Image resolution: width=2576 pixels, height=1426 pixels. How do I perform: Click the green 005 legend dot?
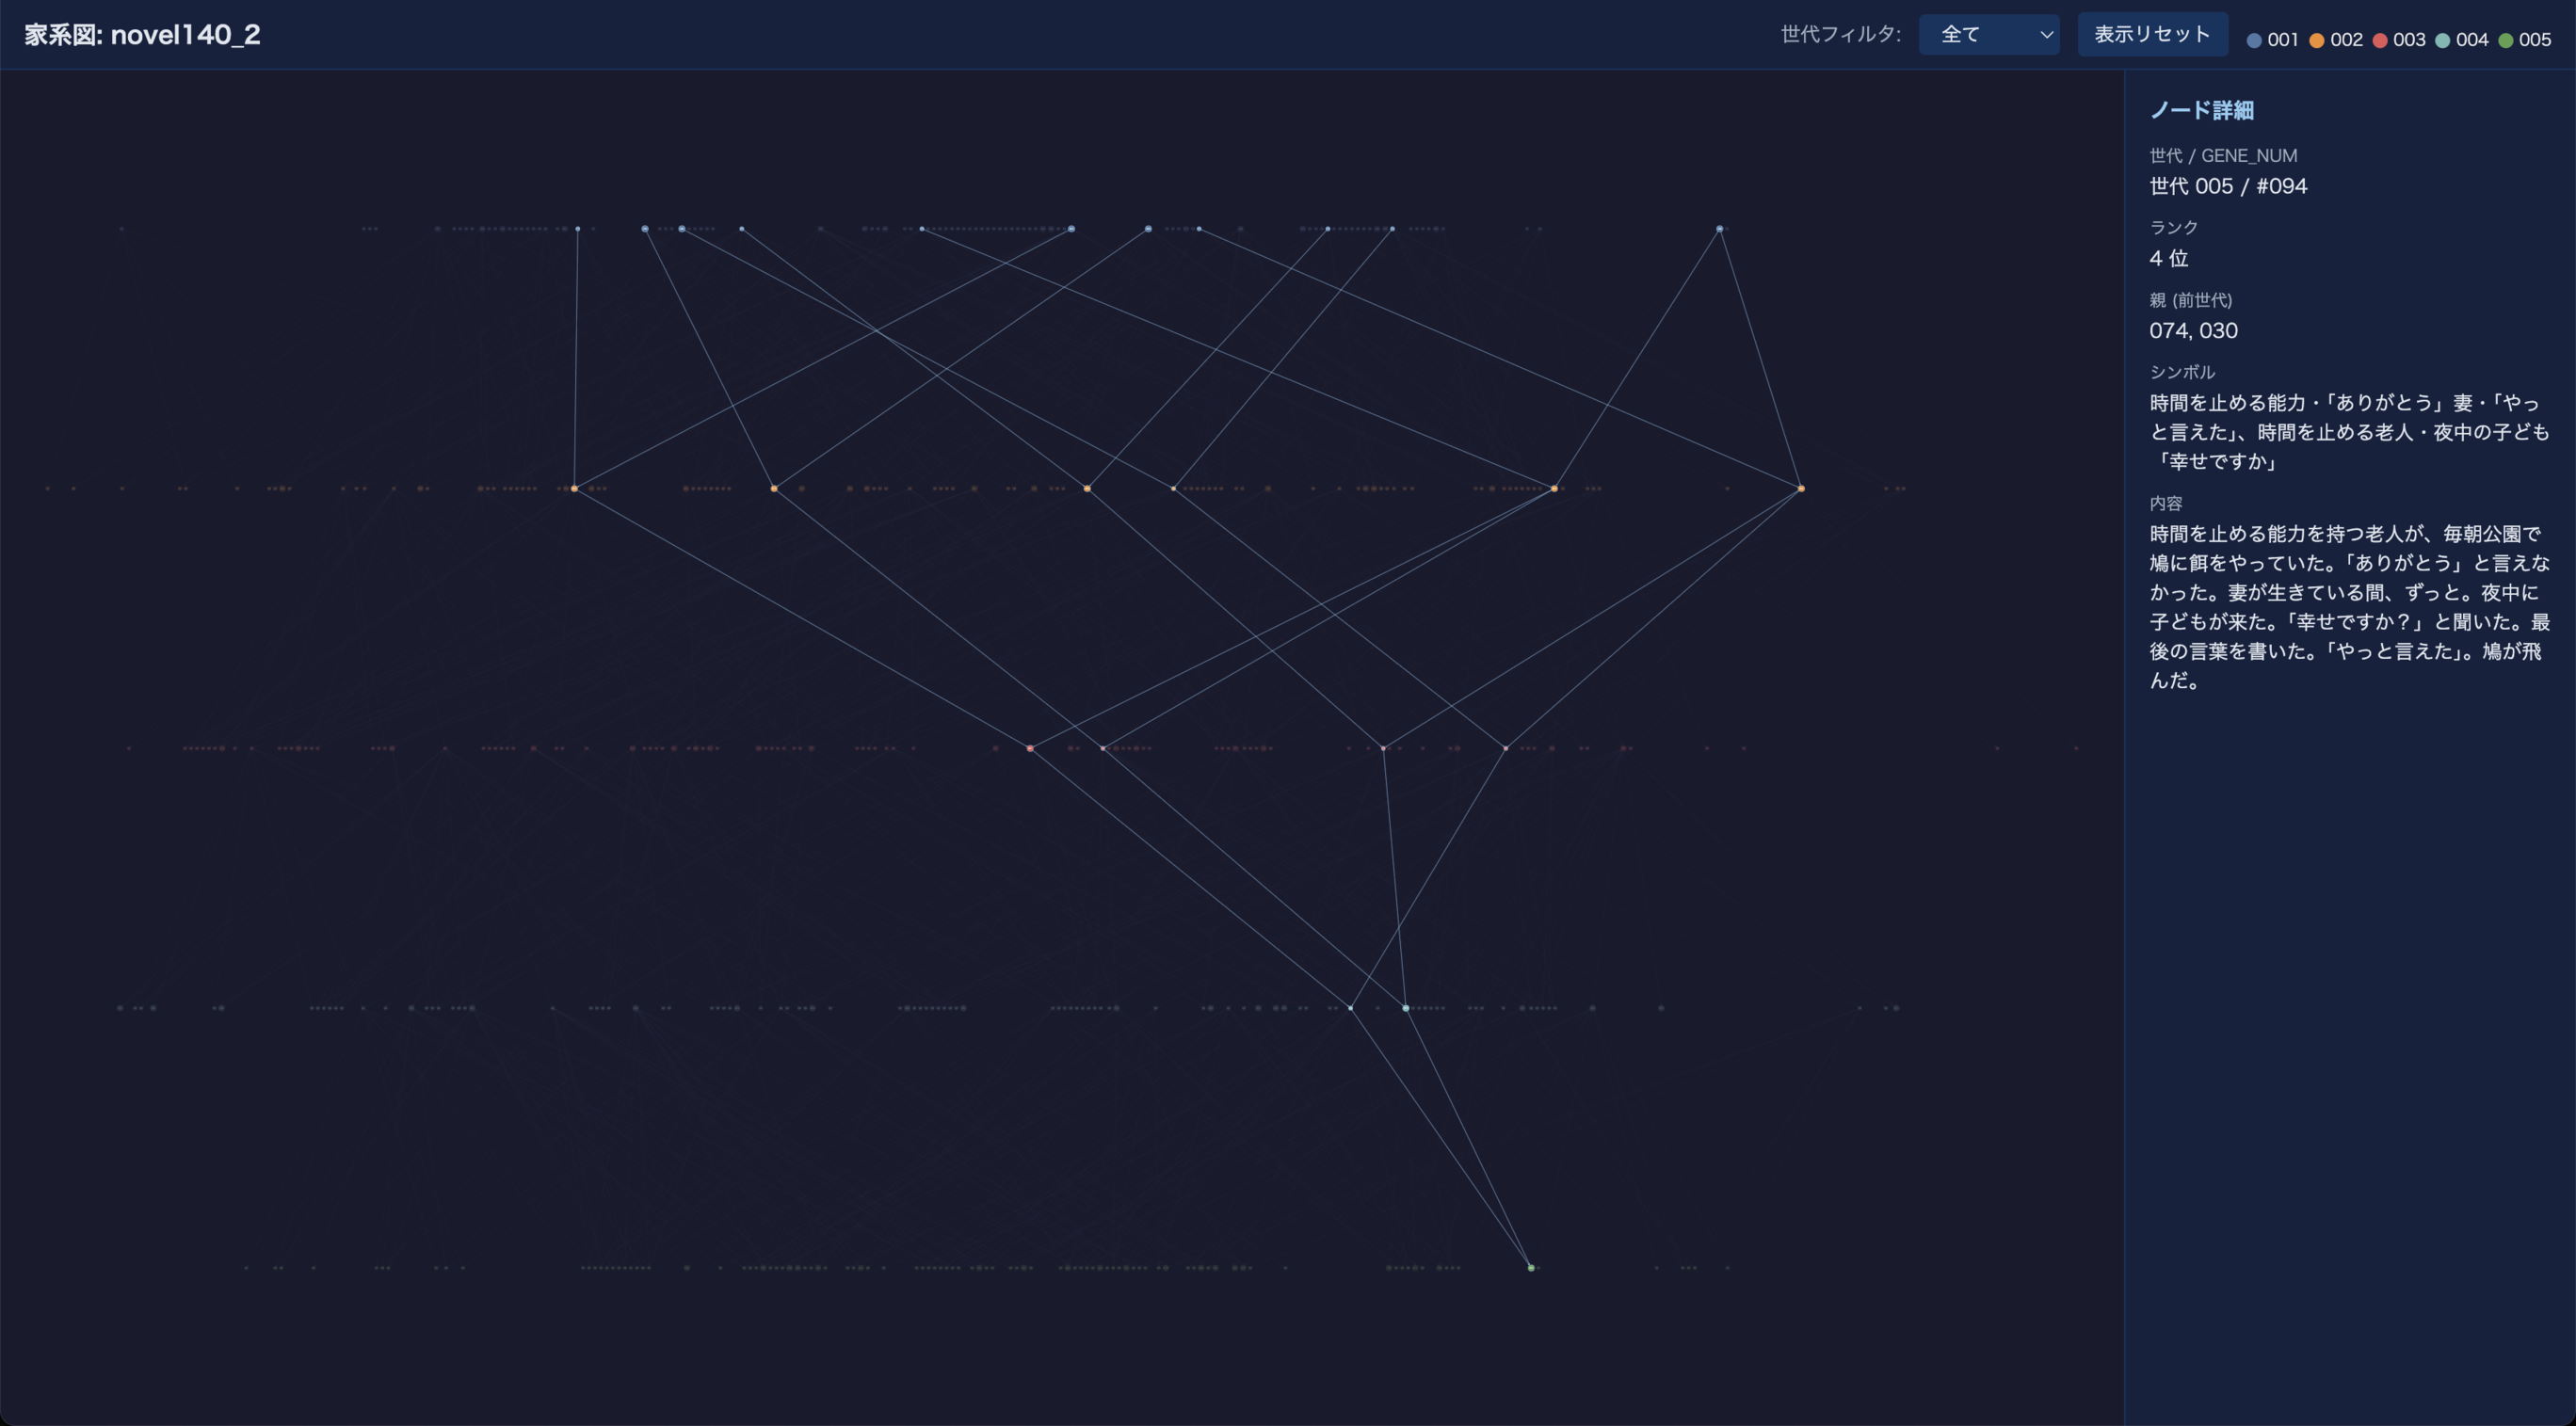[x=2505, y=41]
